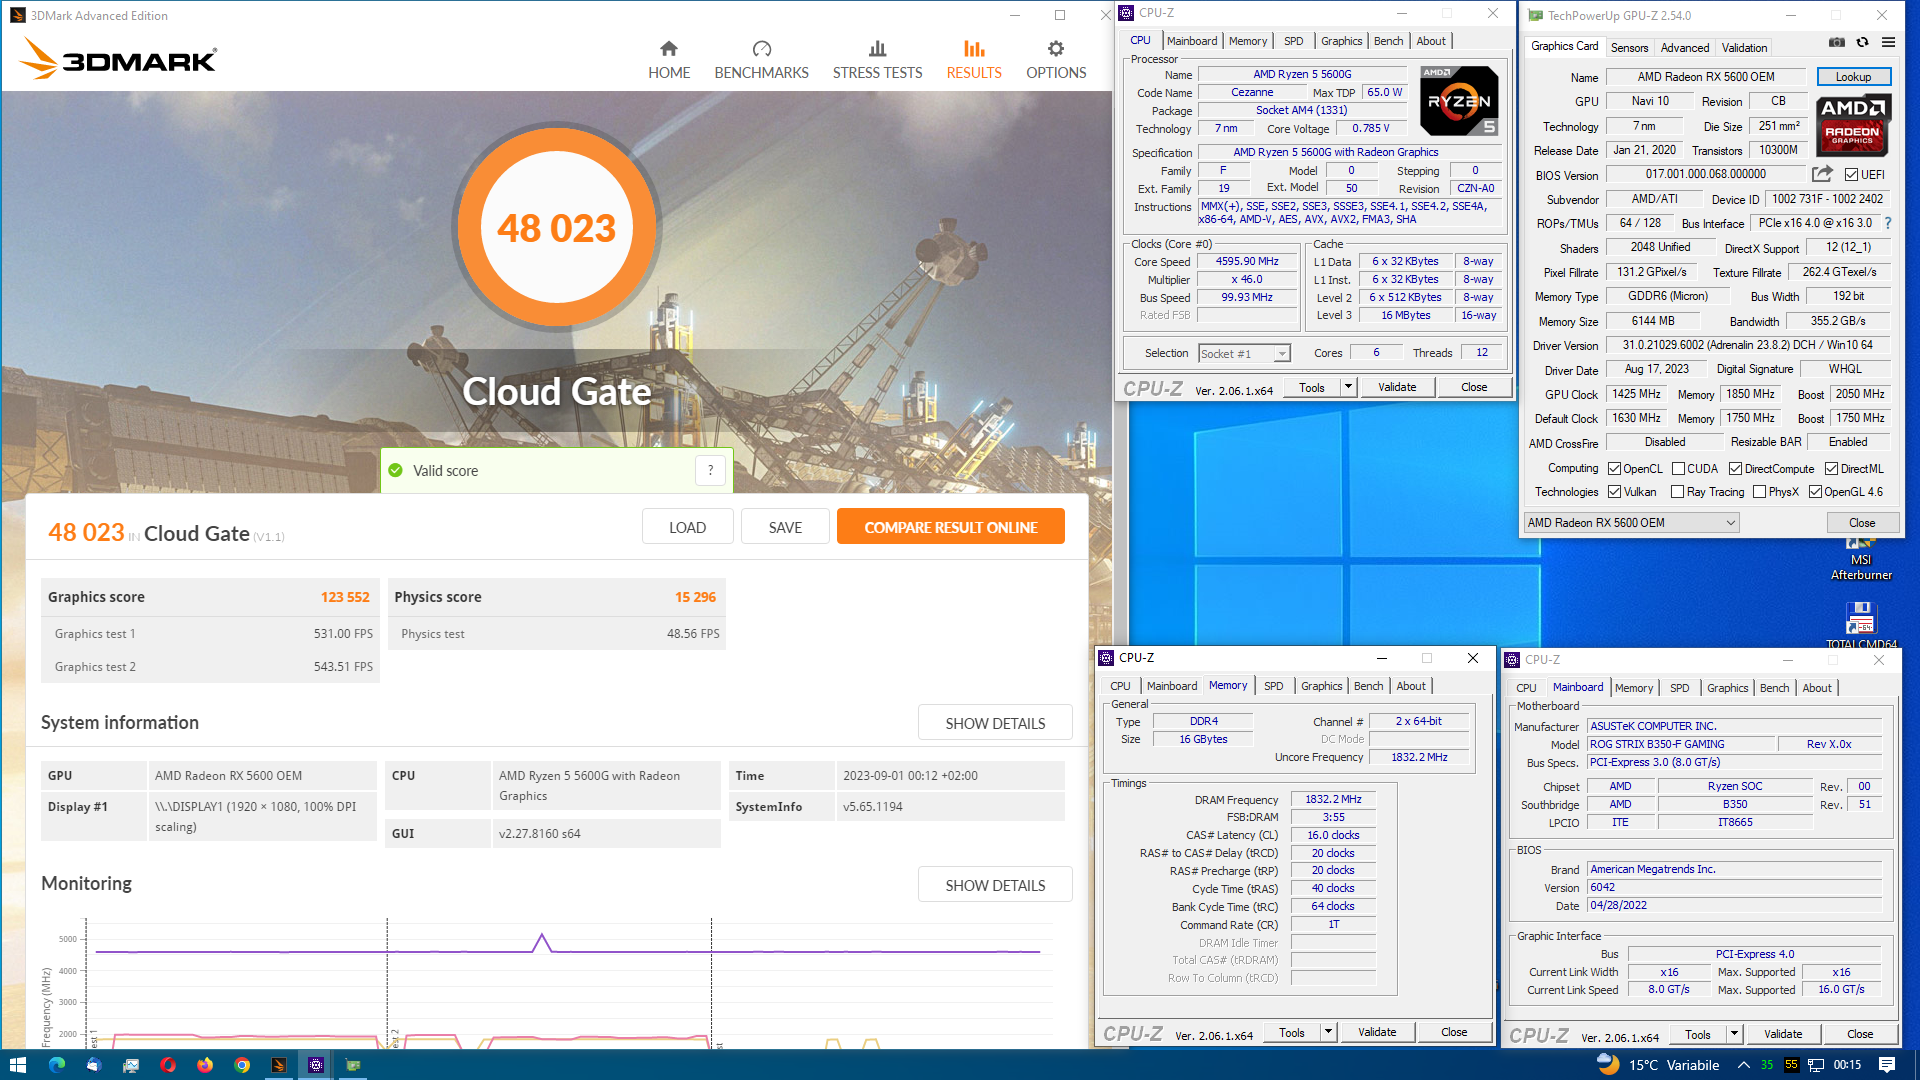Switch to GPU-Z taskbar icon
The height and width of the screenshot is (1080, 1920).
click(x=353, y=1065)
